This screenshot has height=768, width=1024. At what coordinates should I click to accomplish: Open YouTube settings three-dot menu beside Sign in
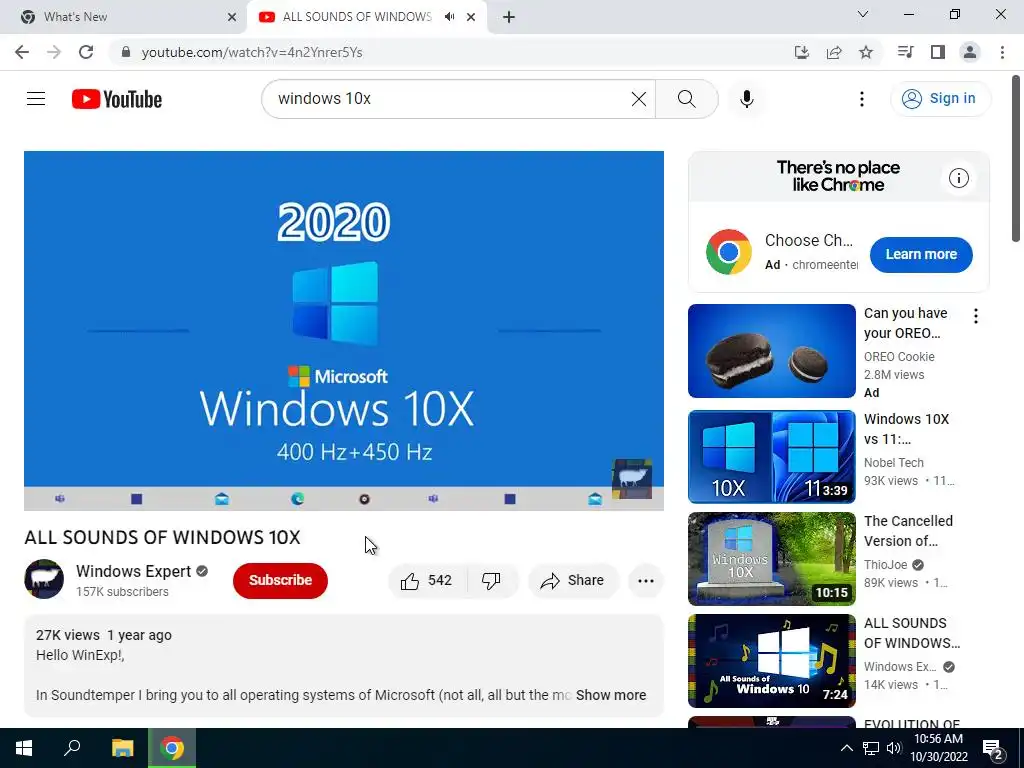(861, 99)
